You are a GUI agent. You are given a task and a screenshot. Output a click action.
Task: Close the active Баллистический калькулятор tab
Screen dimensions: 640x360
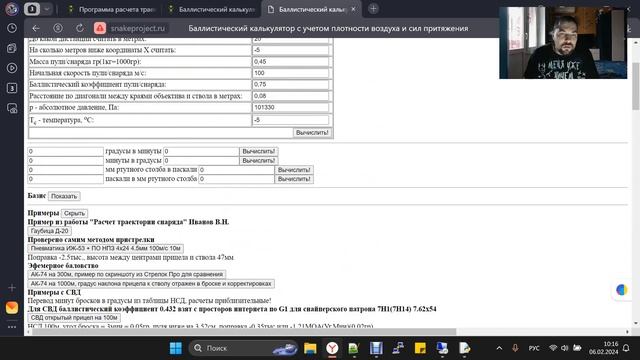[353, 9]
